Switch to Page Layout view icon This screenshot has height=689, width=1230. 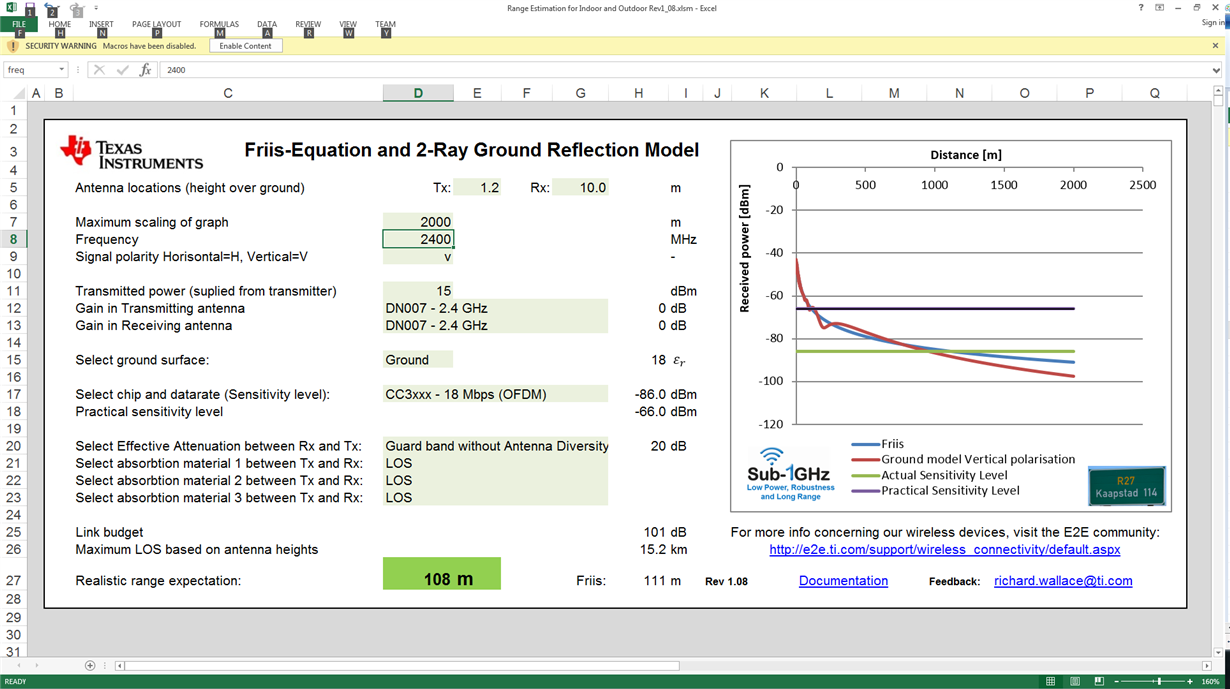tap(1075, 681)
